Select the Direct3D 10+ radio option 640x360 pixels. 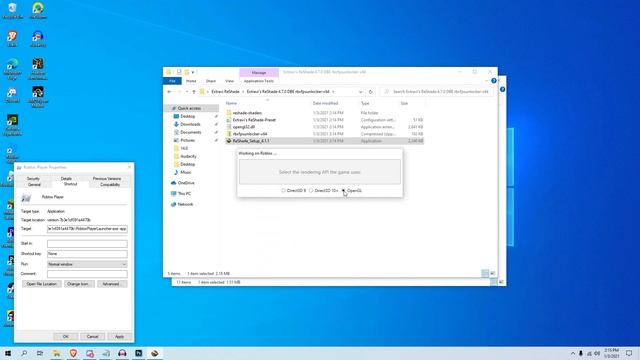(x=324, y=191)
